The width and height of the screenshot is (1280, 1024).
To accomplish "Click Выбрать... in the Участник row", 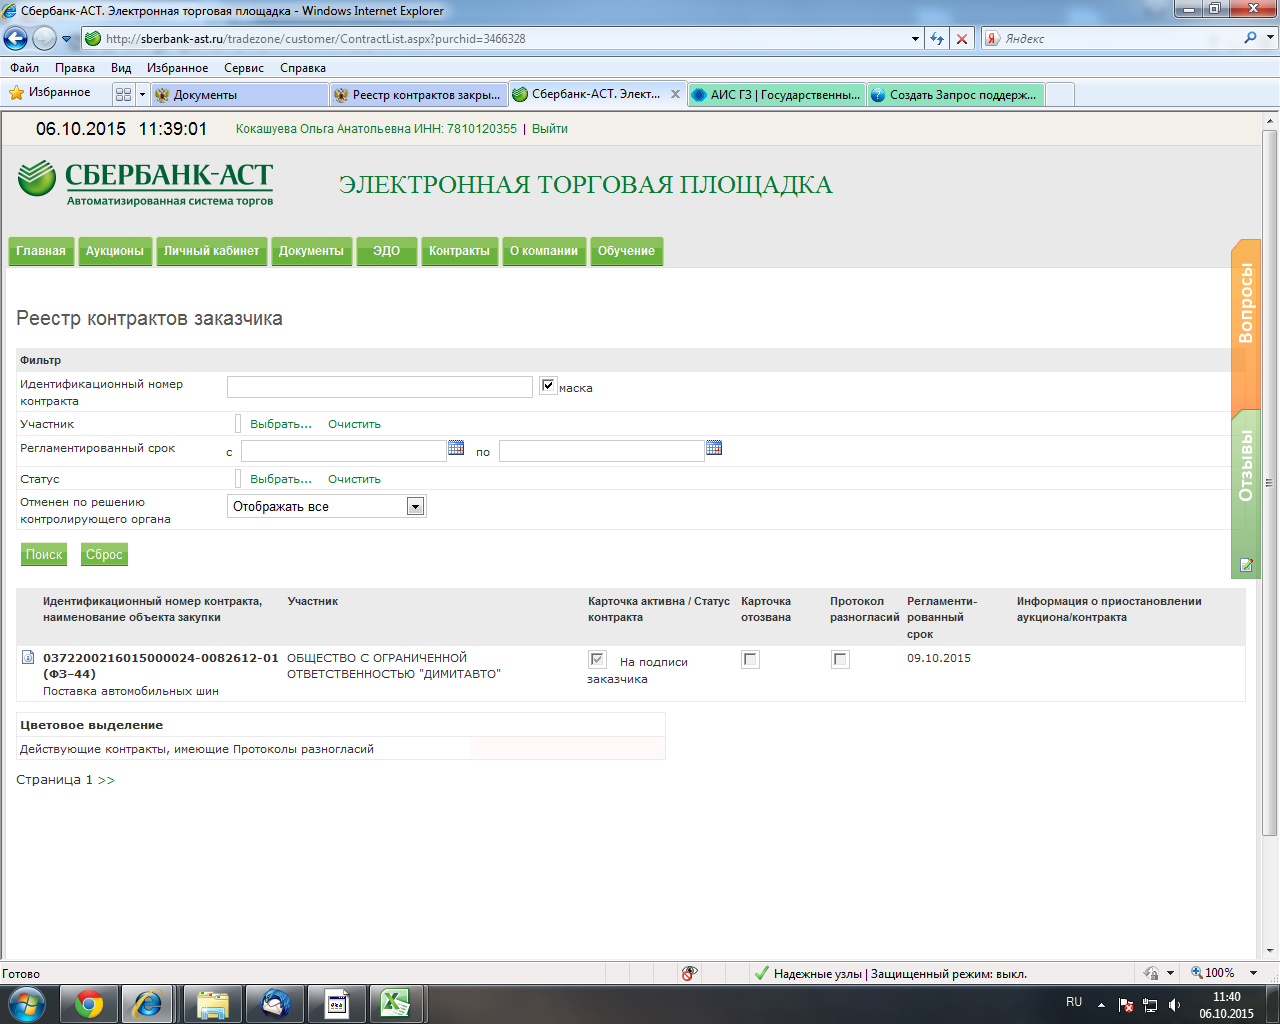I will 281,424.
